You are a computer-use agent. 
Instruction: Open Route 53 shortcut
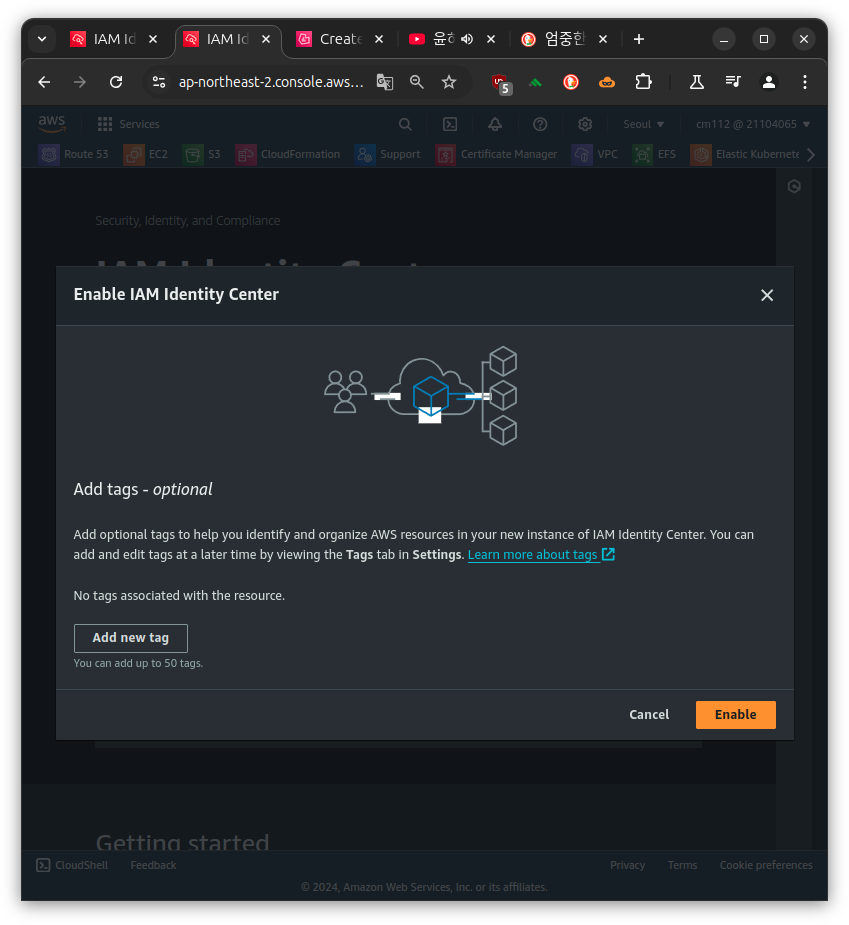pos(74,155)
